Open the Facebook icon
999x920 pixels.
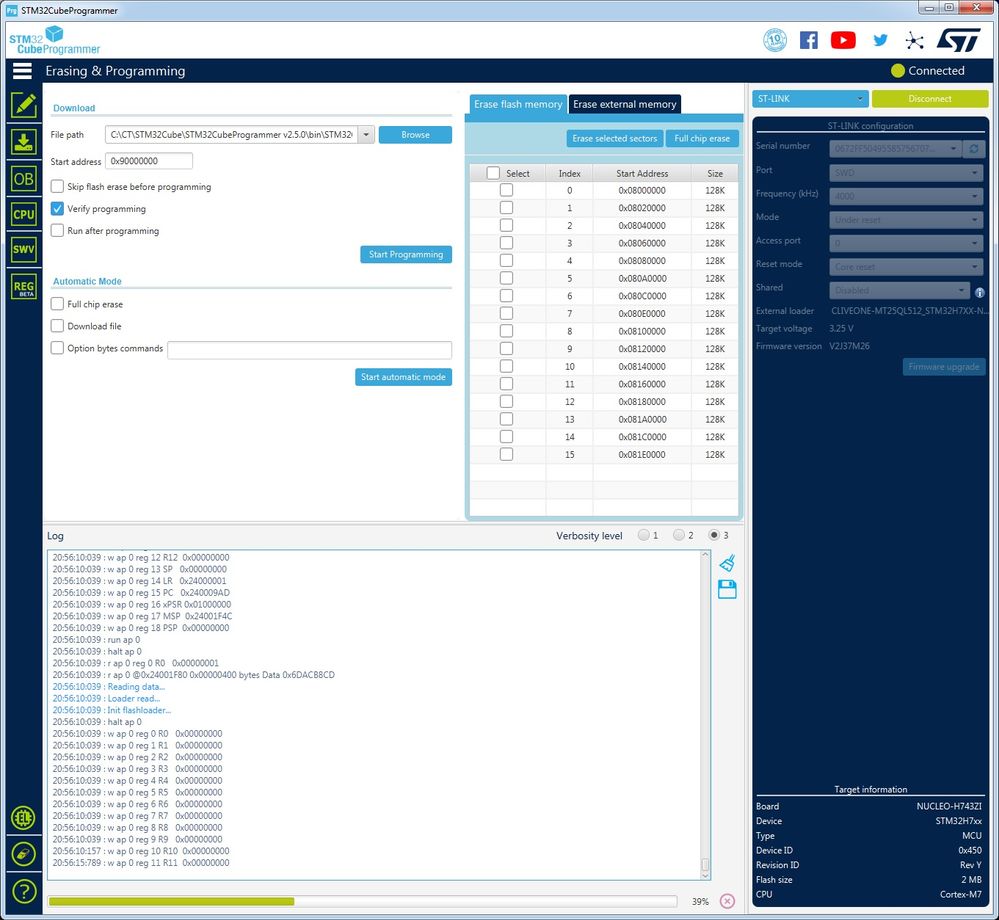[x=809, y=40]
